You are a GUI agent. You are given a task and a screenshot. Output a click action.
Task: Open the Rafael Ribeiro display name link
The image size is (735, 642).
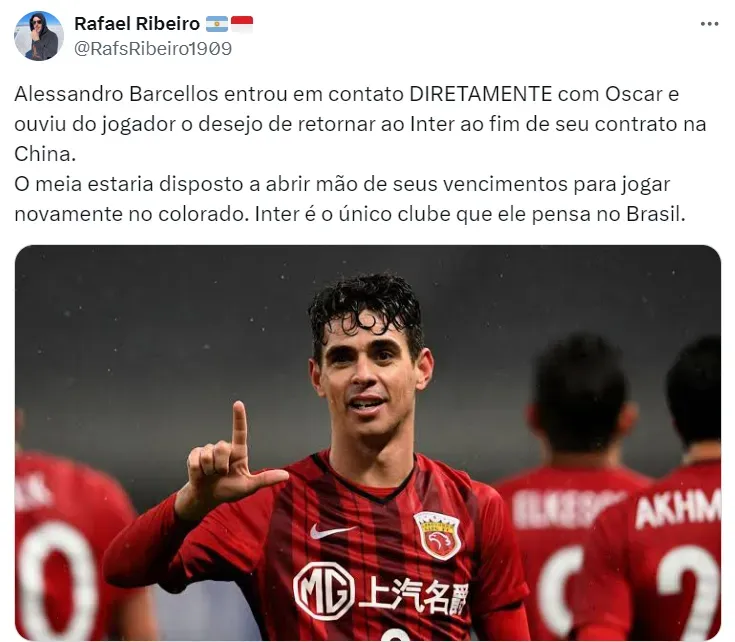click(137, 23)
